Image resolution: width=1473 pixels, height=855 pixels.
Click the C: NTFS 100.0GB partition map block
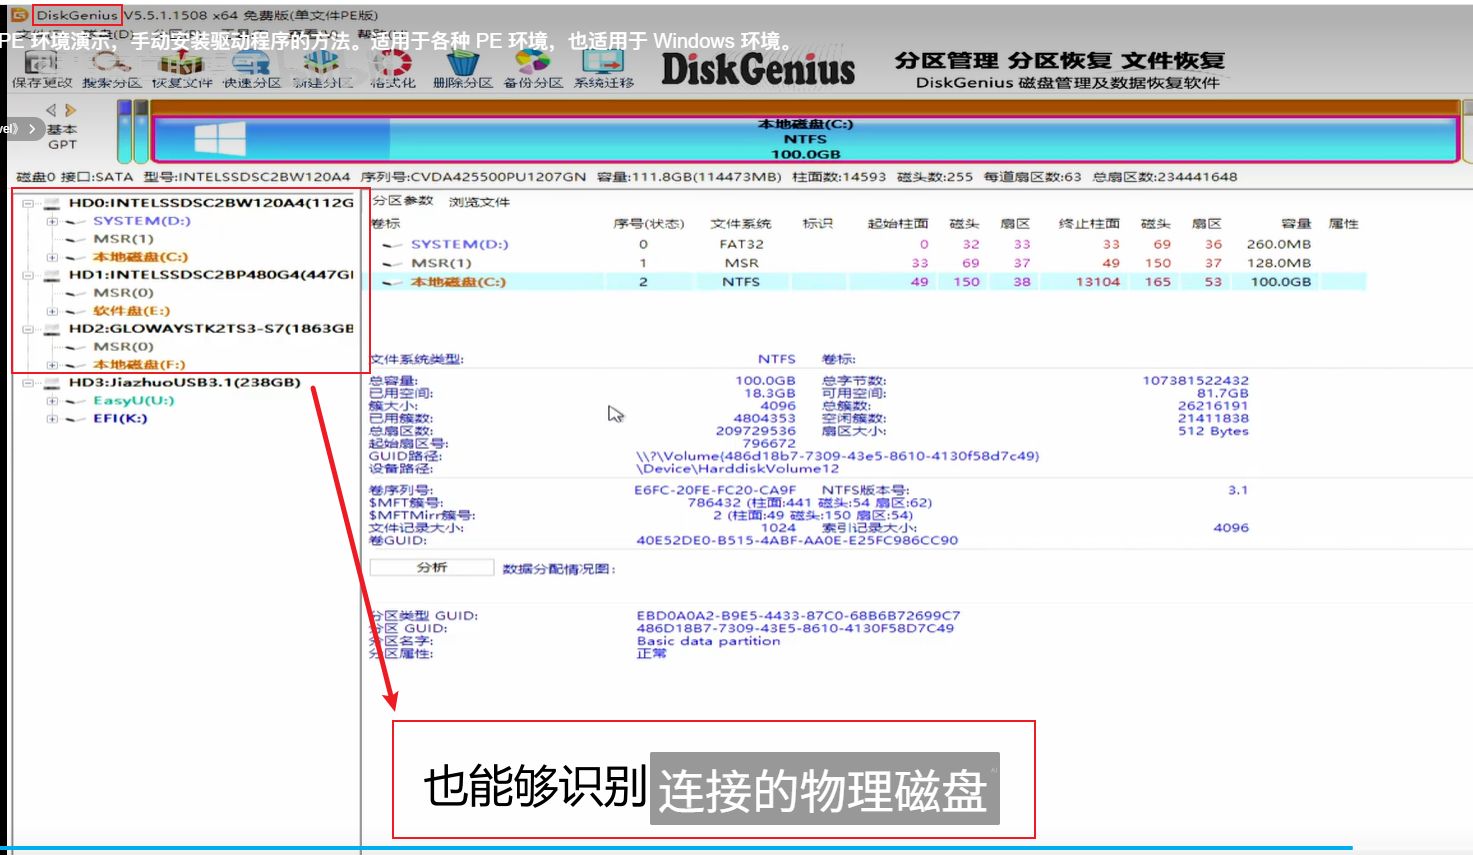click(x=805, y=139)
